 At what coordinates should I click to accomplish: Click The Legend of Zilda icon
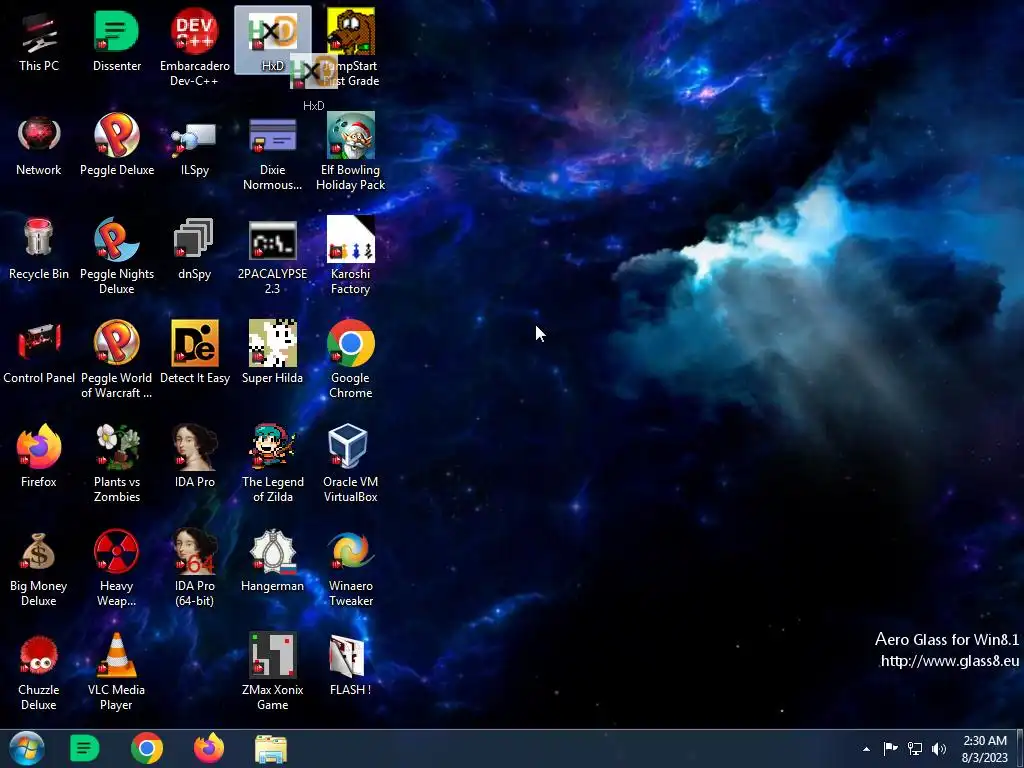point(272,464)
